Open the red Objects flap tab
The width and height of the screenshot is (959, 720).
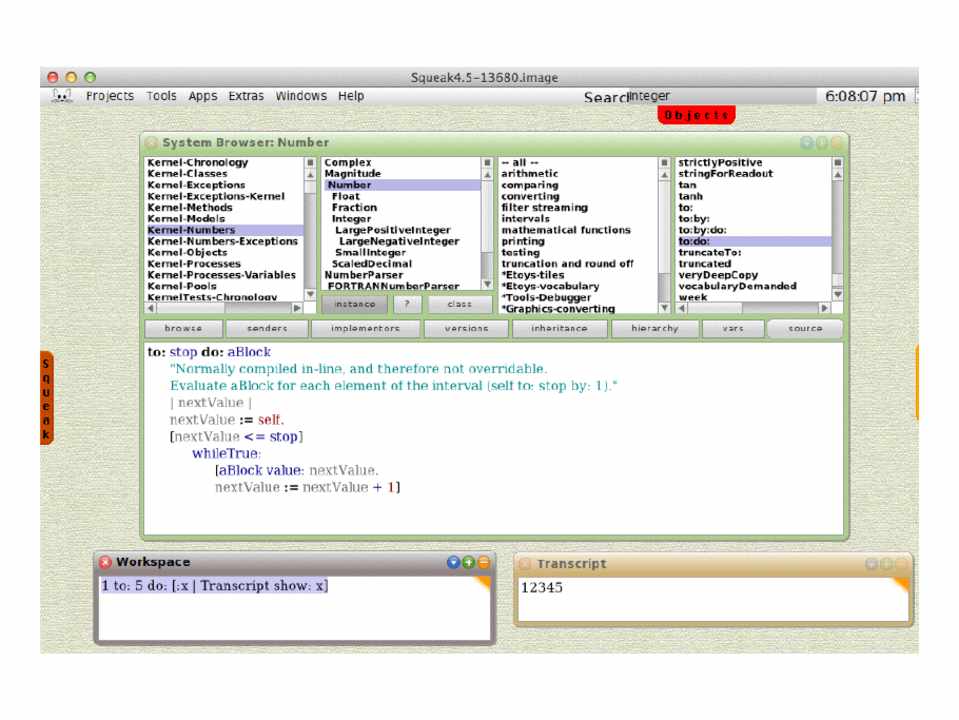(697, 115)
